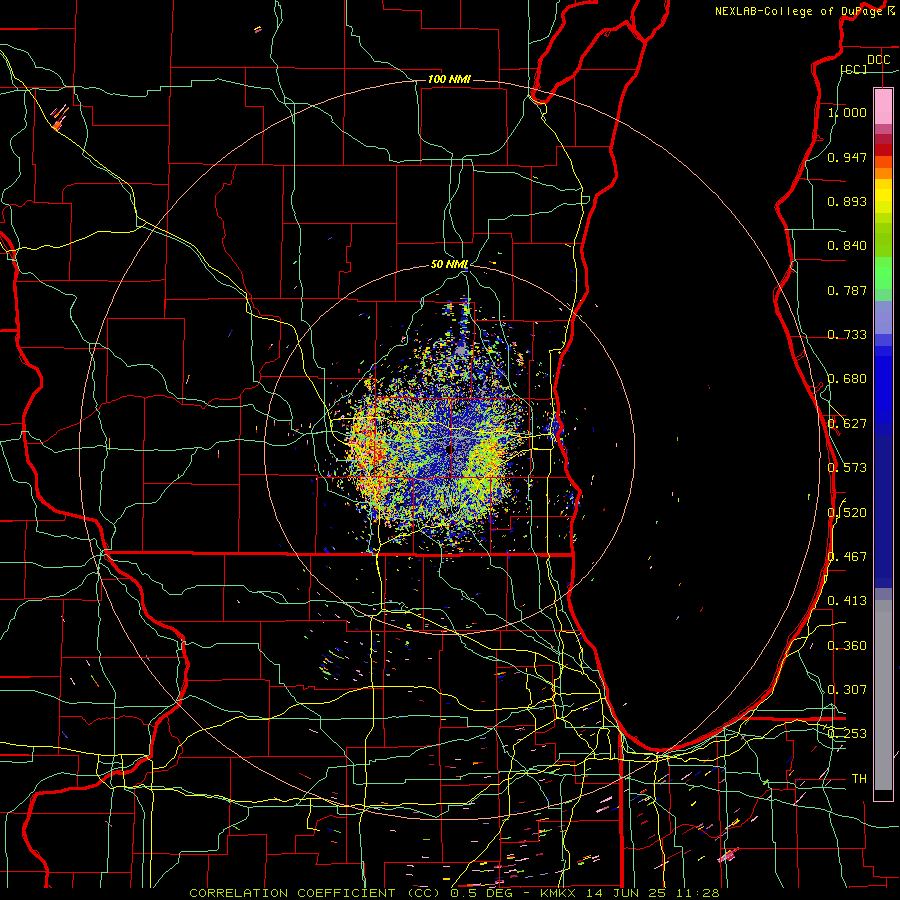The height and width of the screenshot is (900, 900).
Task: Click the 0.893 scale value
Action: point(847,201)
